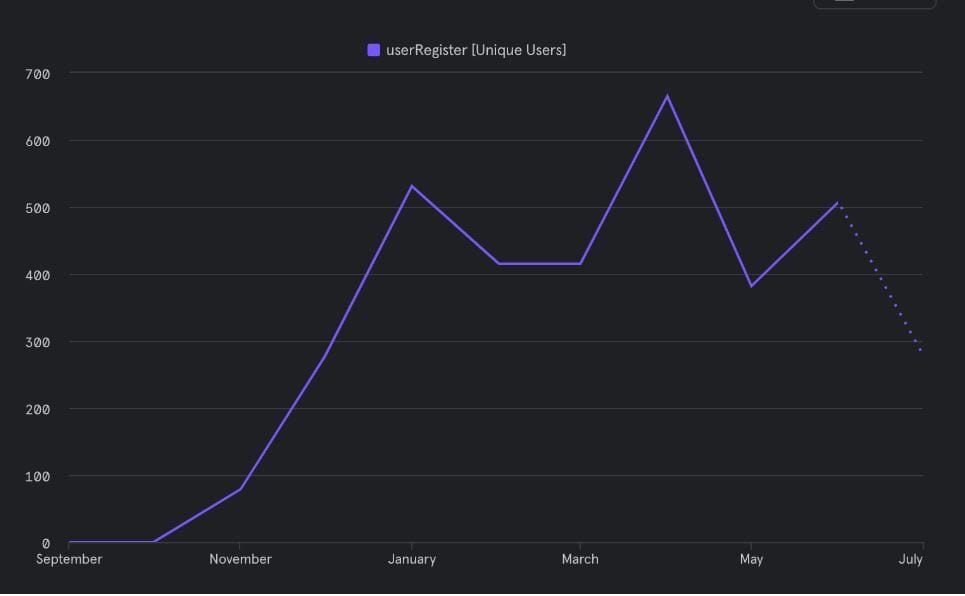The height and width of the screenshot is (596, 965).
Task: Click the 300 y-axis value
Action: point(38,343)
